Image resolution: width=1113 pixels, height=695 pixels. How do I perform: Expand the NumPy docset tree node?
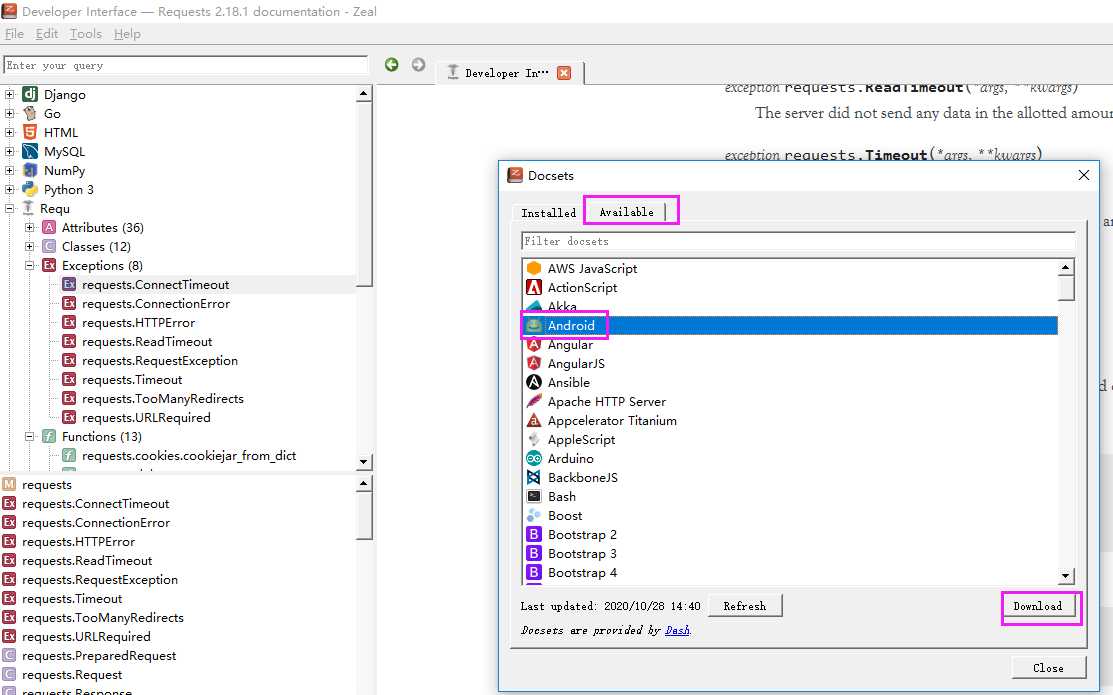10,170
